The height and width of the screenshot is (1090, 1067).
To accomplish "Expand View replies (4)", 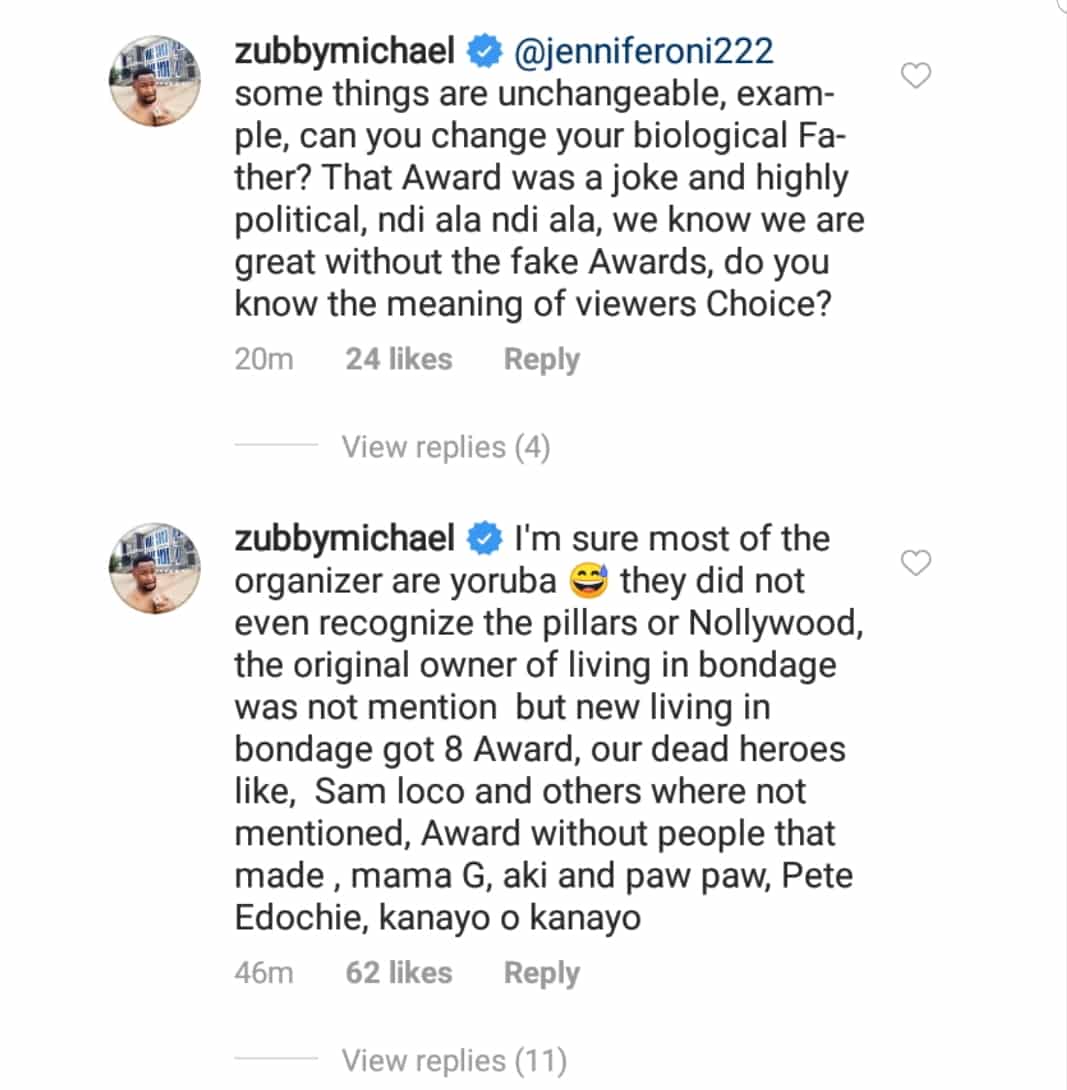I will pyautogui.click(x=445, y=447).
